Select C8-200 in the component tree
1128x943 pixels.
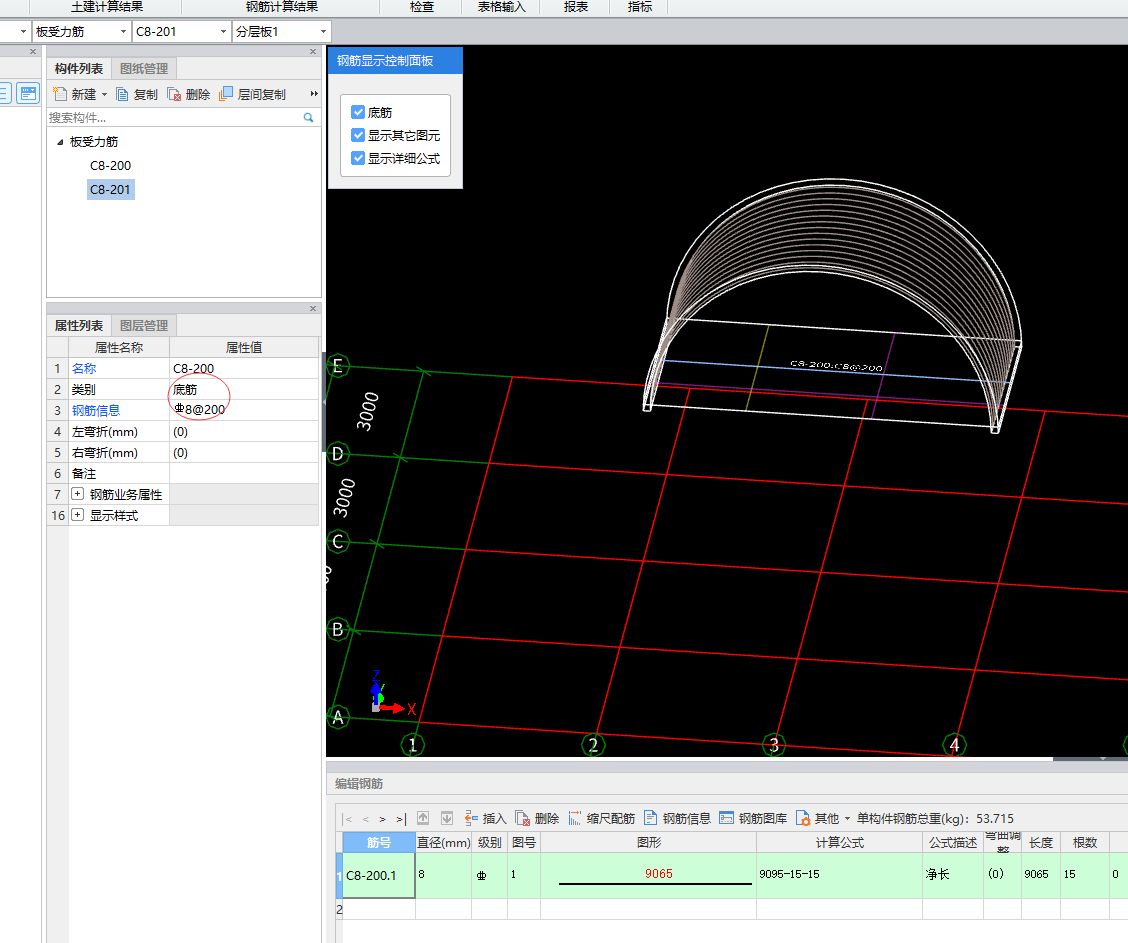(x=110, y=165)
